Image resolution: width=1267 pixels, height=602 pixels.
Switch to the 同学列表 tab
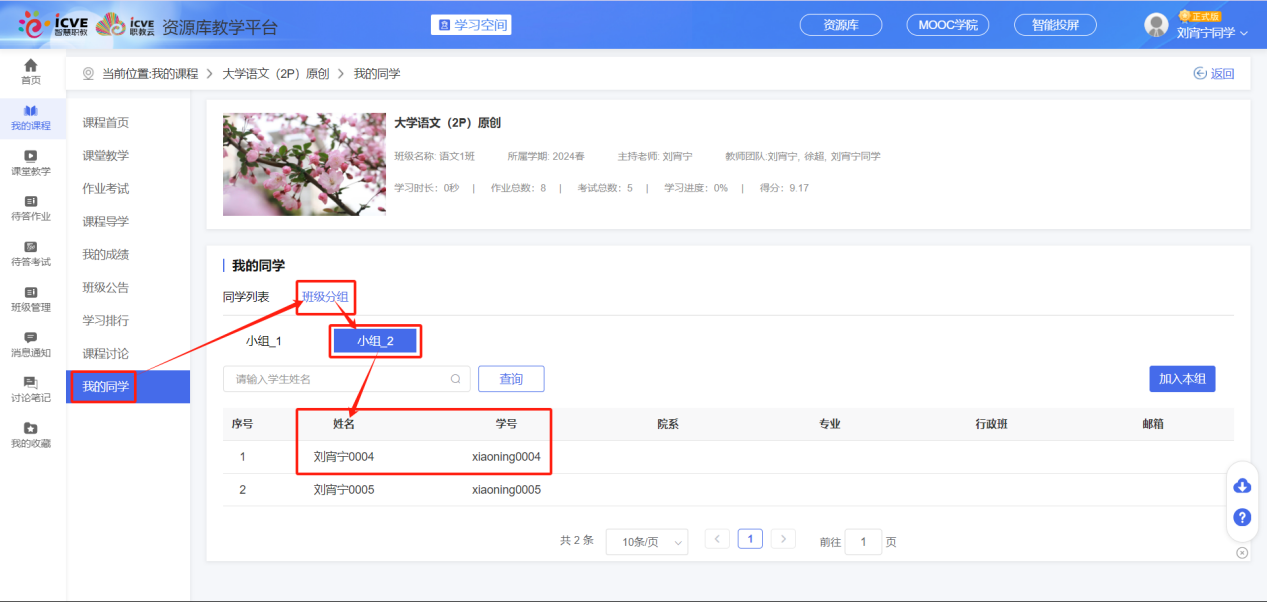246,296
